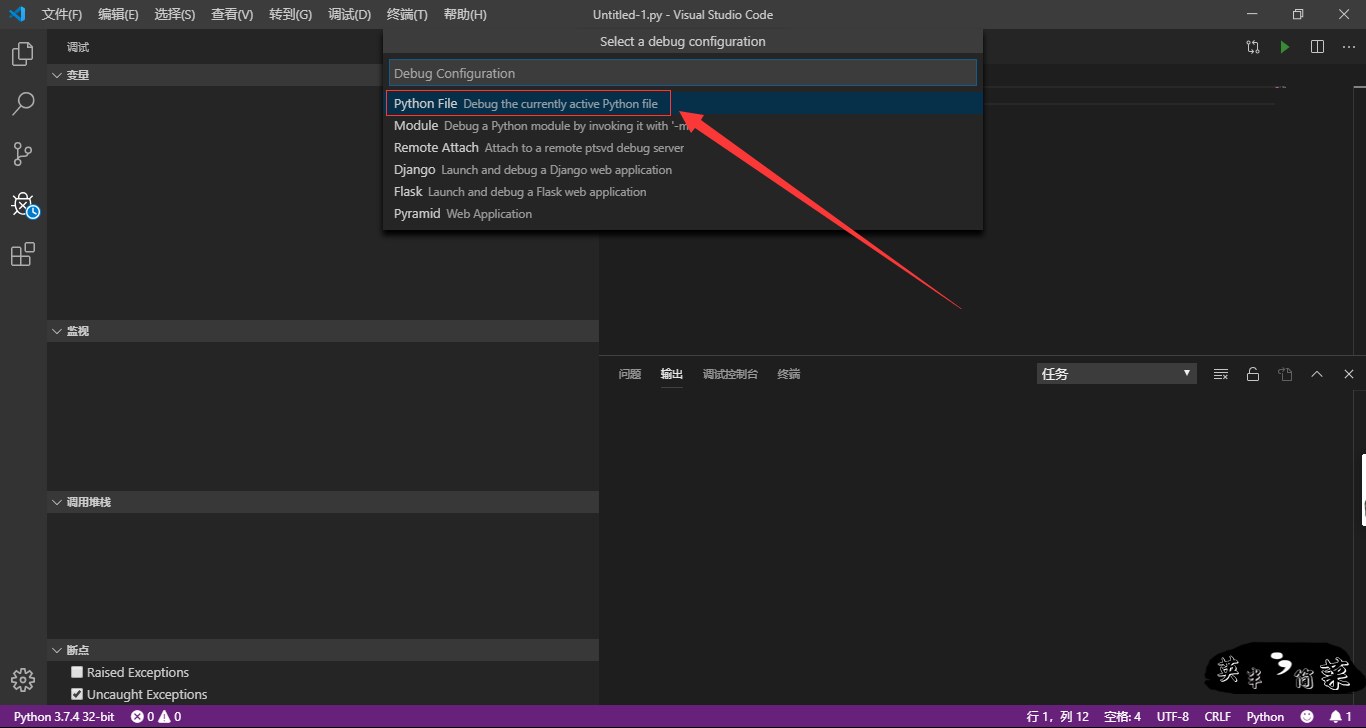Maximize the panel with the up chevron
The height and width of the screenshot is (728, 1366).
coord(1317,374)
